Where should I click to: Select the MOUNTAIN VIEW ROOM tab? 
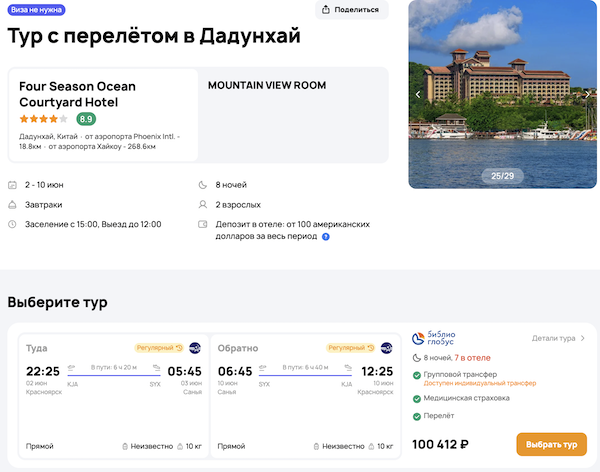tap(267, 86)
